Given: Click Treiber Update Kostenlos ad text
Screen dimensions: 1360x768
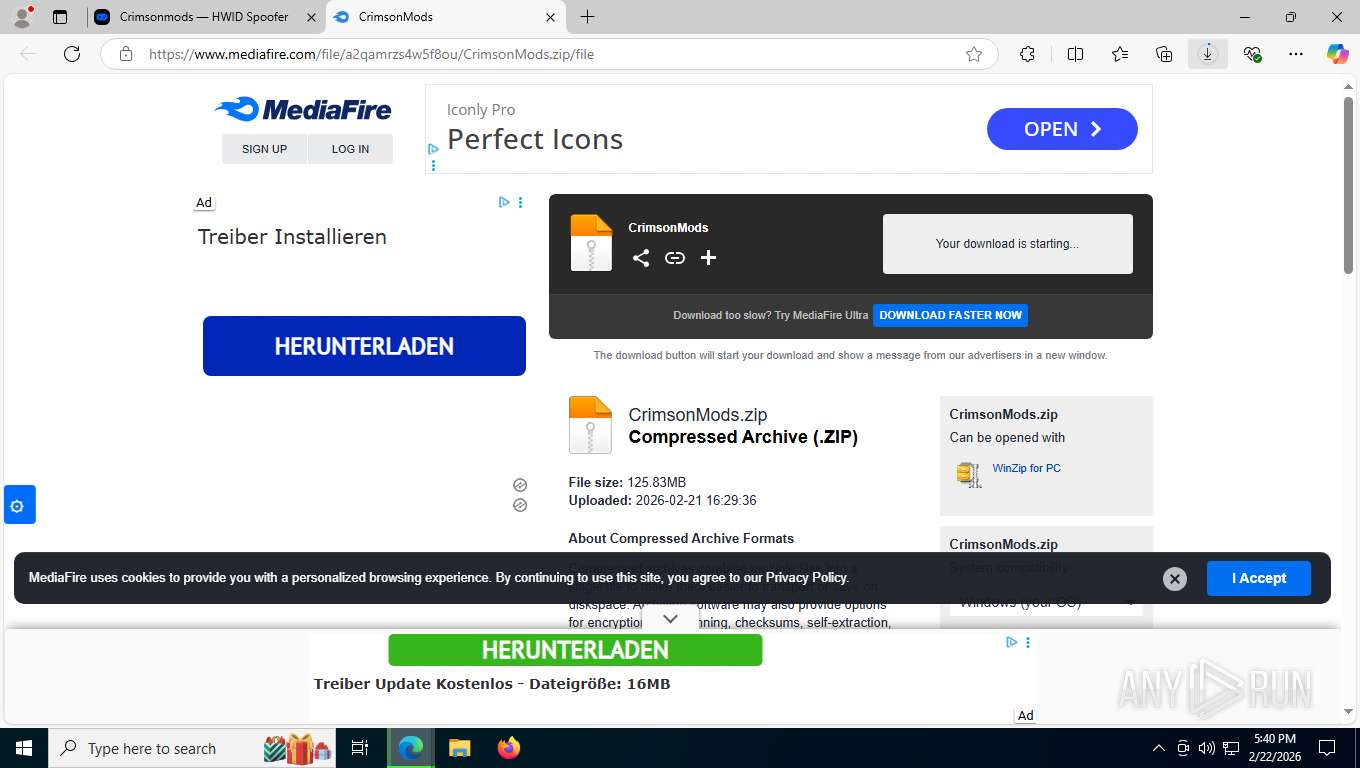Looking at the screenshot, I should click(x=492, y=684).
